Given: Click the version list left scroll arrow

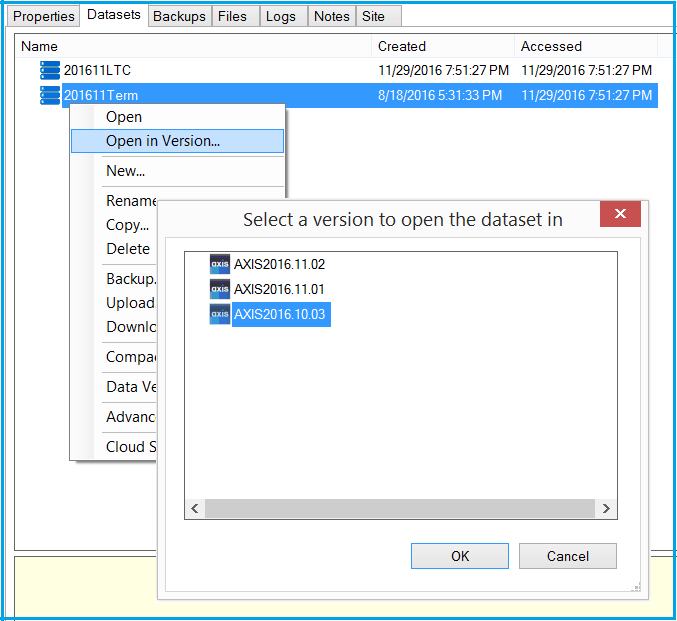Looking at the screenshot, I should pyautogui.click(x=195, y=508).
